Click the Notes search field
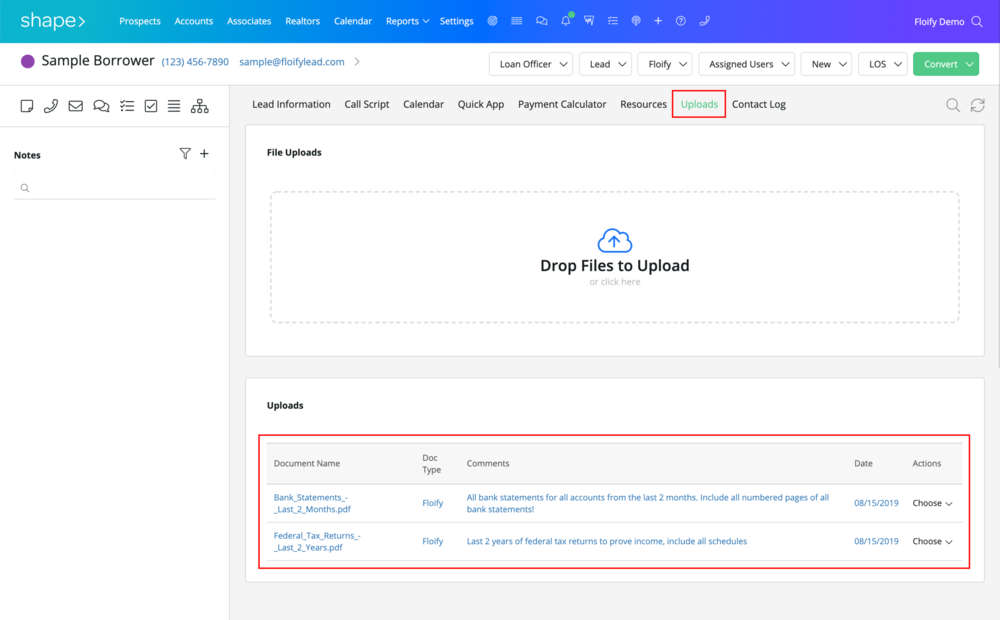Image resolution: width=1000 pixels, height=620 pixels. tap(114, 188)
